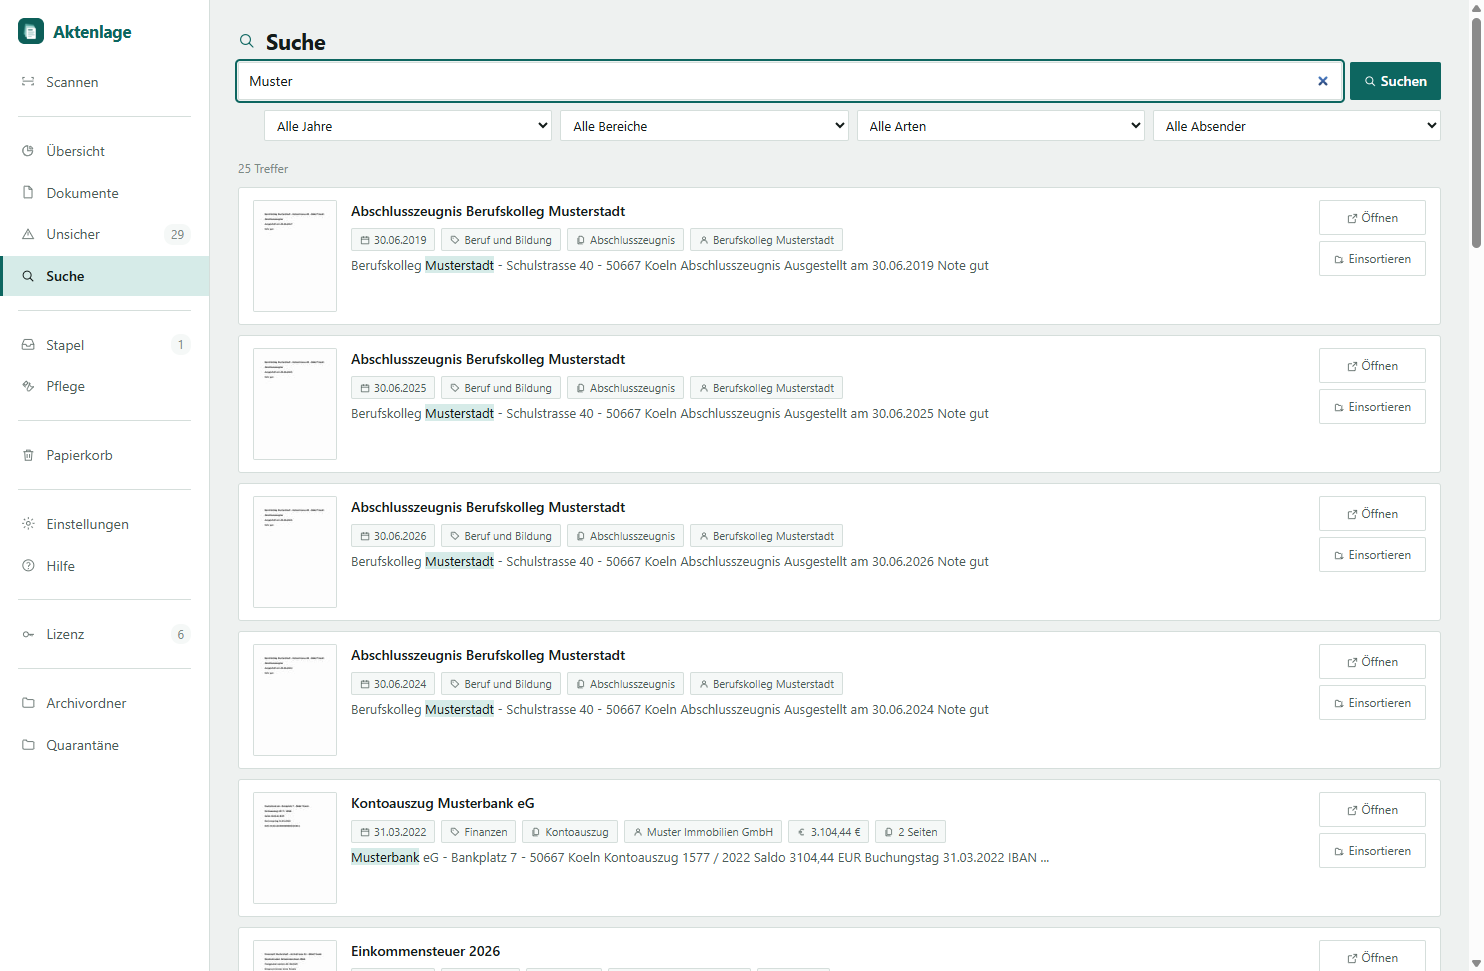Expand the Alle Bereiche dropdown

(x=704, y=126)
